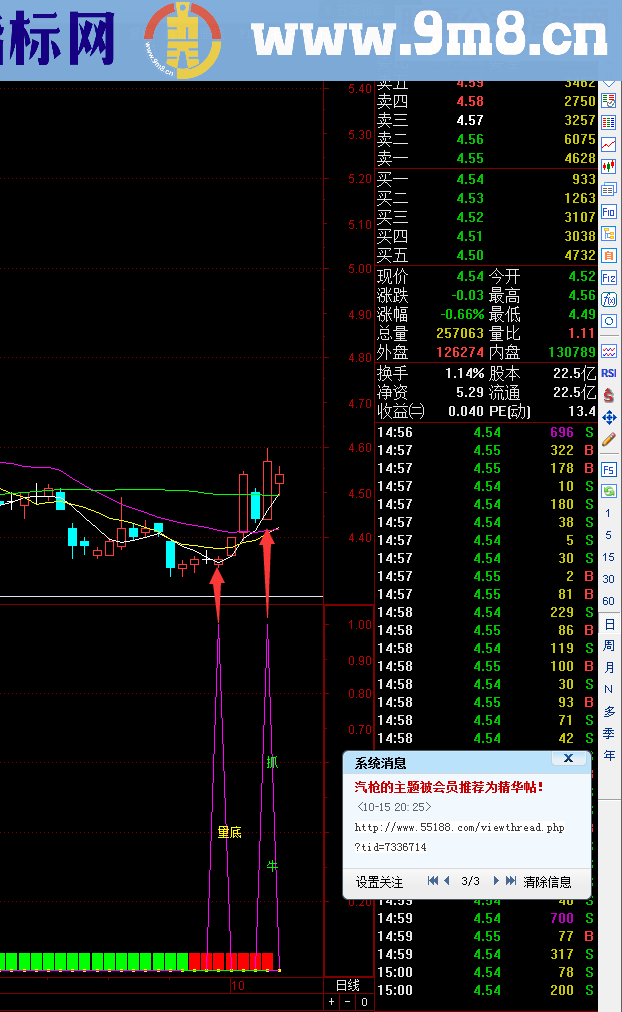Go to the previous system message
This screenshot has height=1012, width=622.
(447, 881)
